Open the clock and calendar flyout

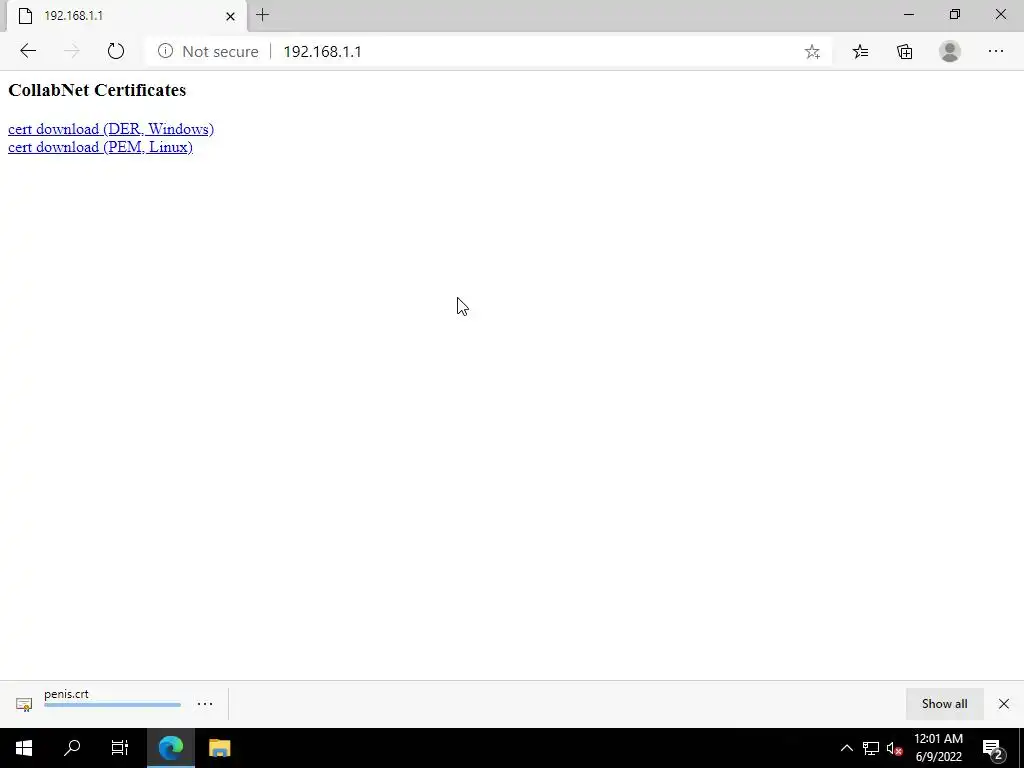(x=938, y=748)
